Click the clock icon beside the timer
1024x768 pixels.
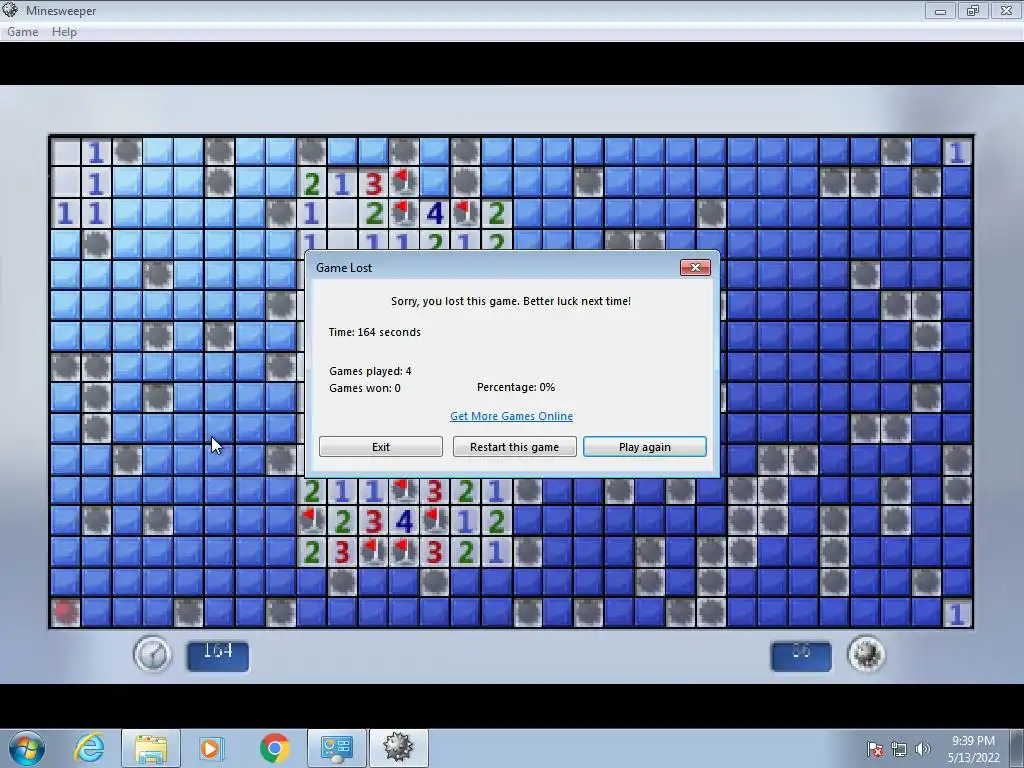click(152, 654)
